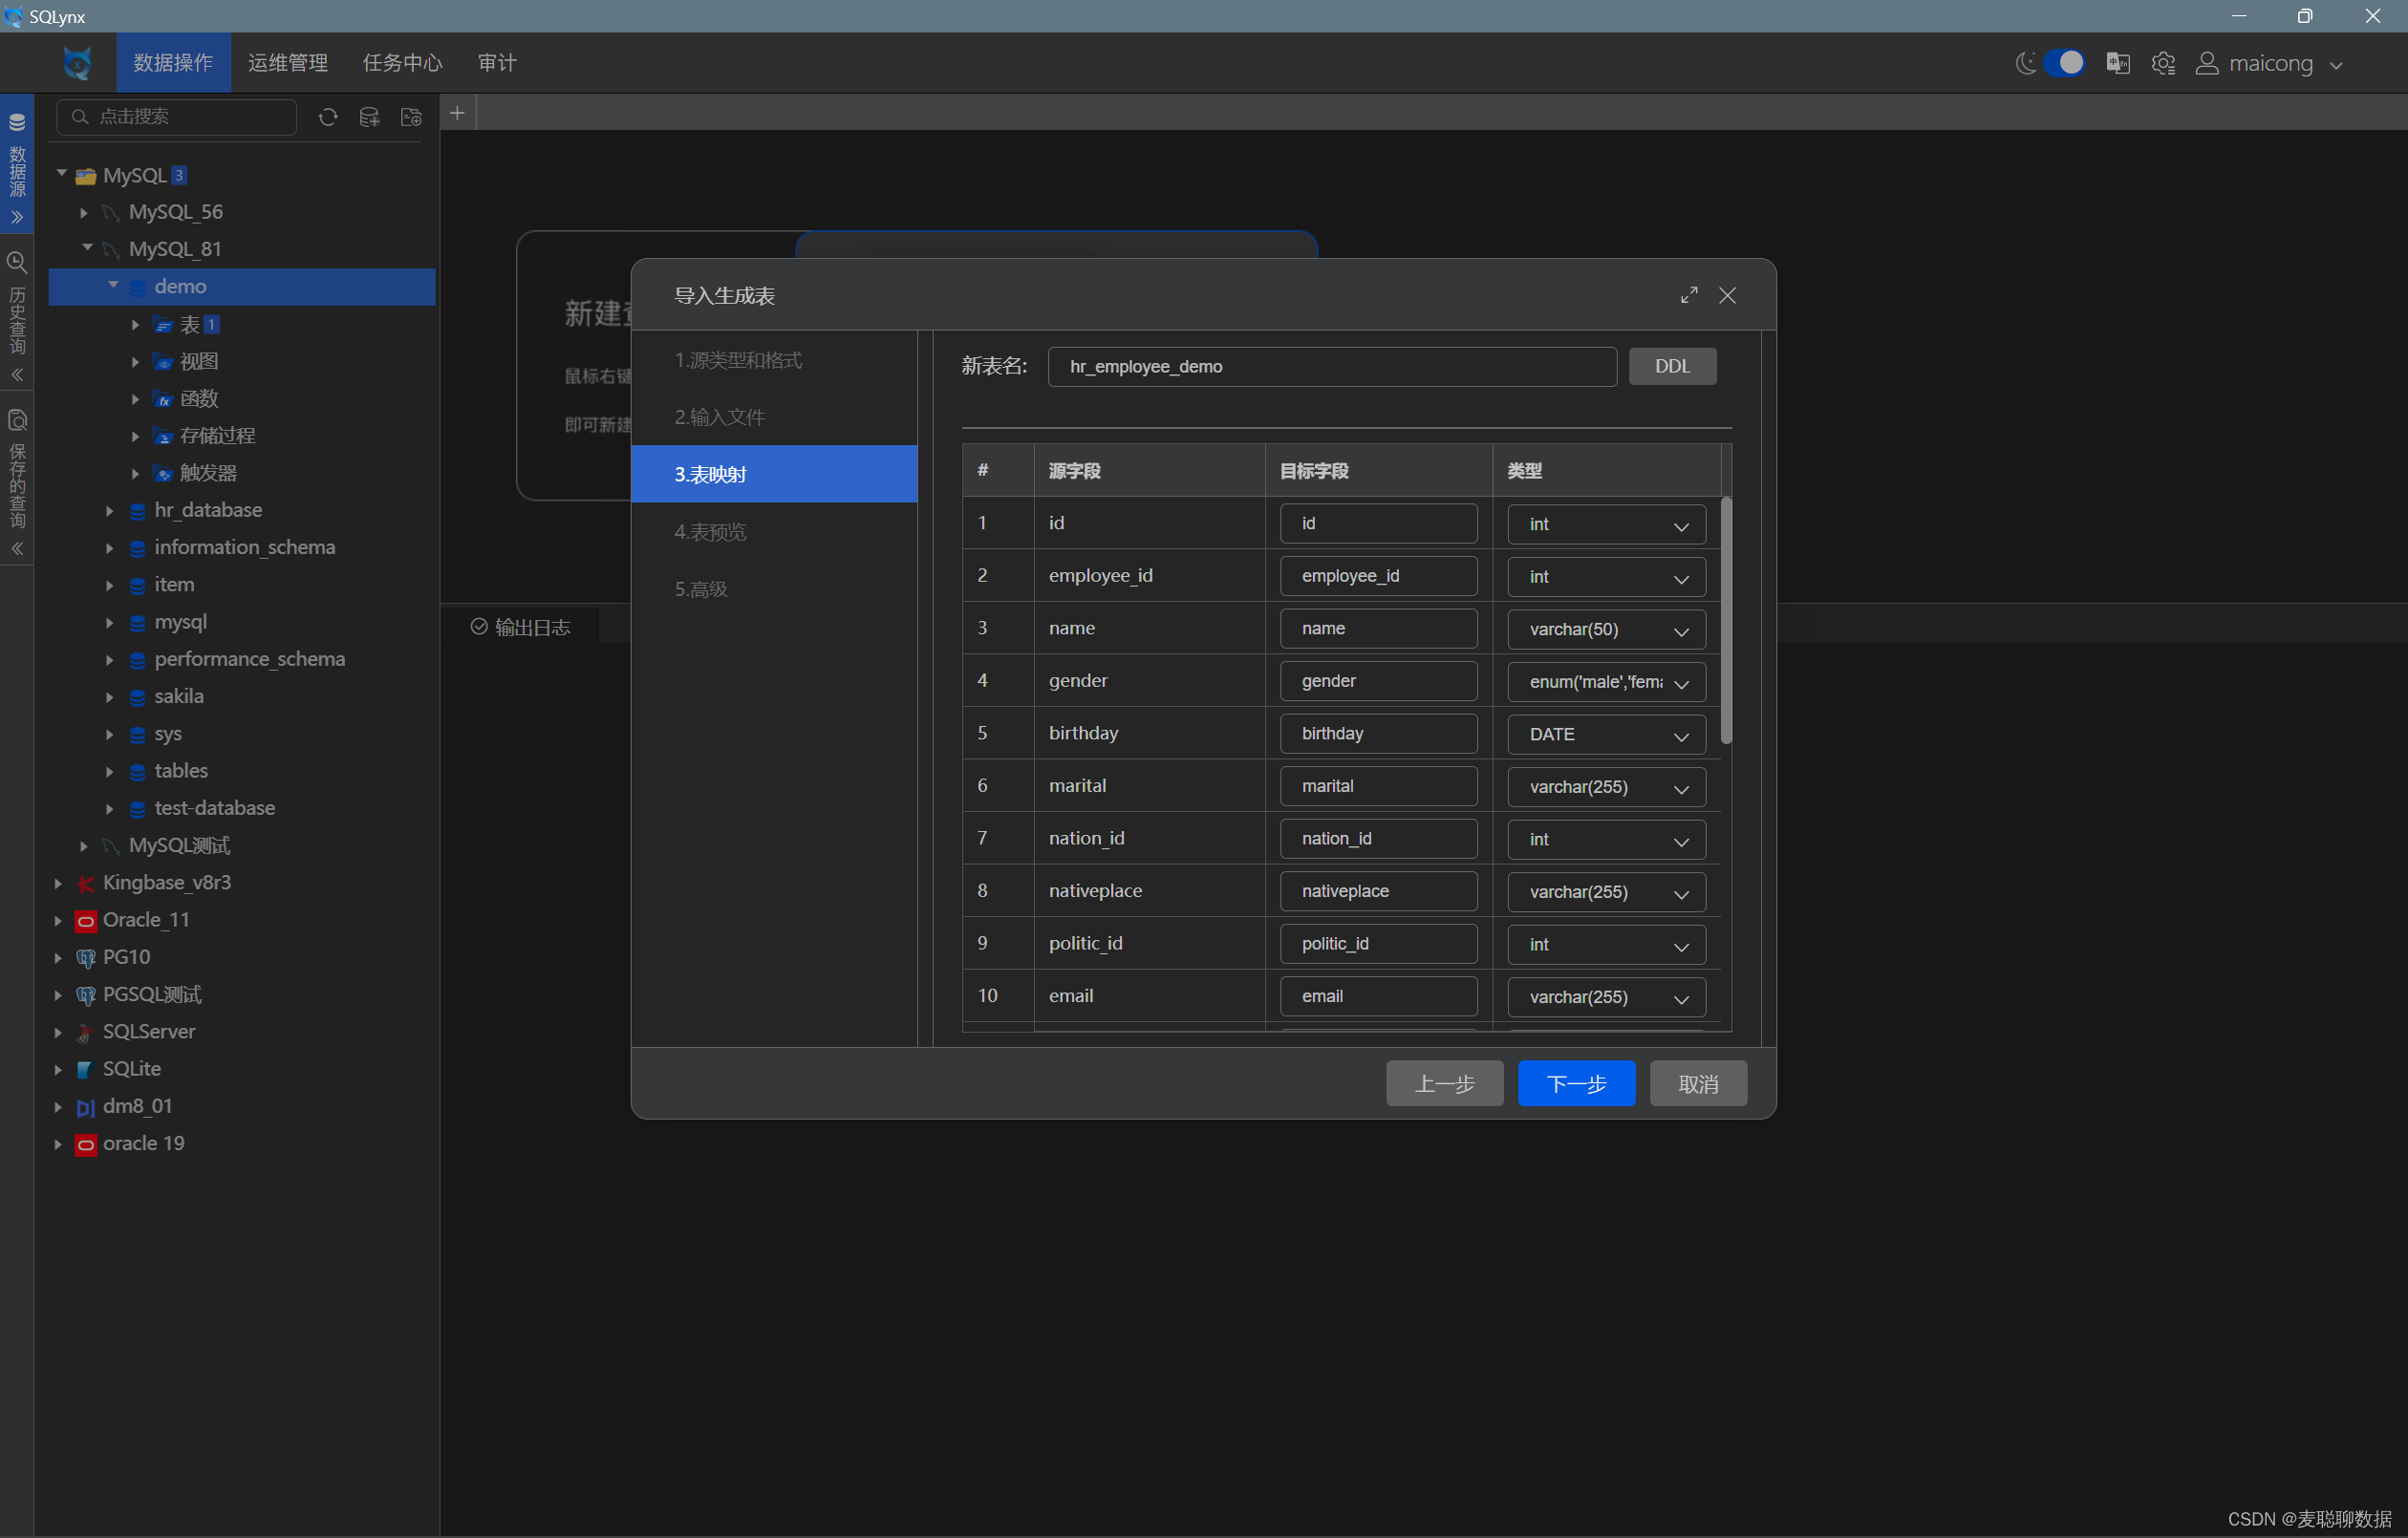Open the saved queries sidebar icon
This screenshot has width=2408, height=1538.
(x=17, y=420)
